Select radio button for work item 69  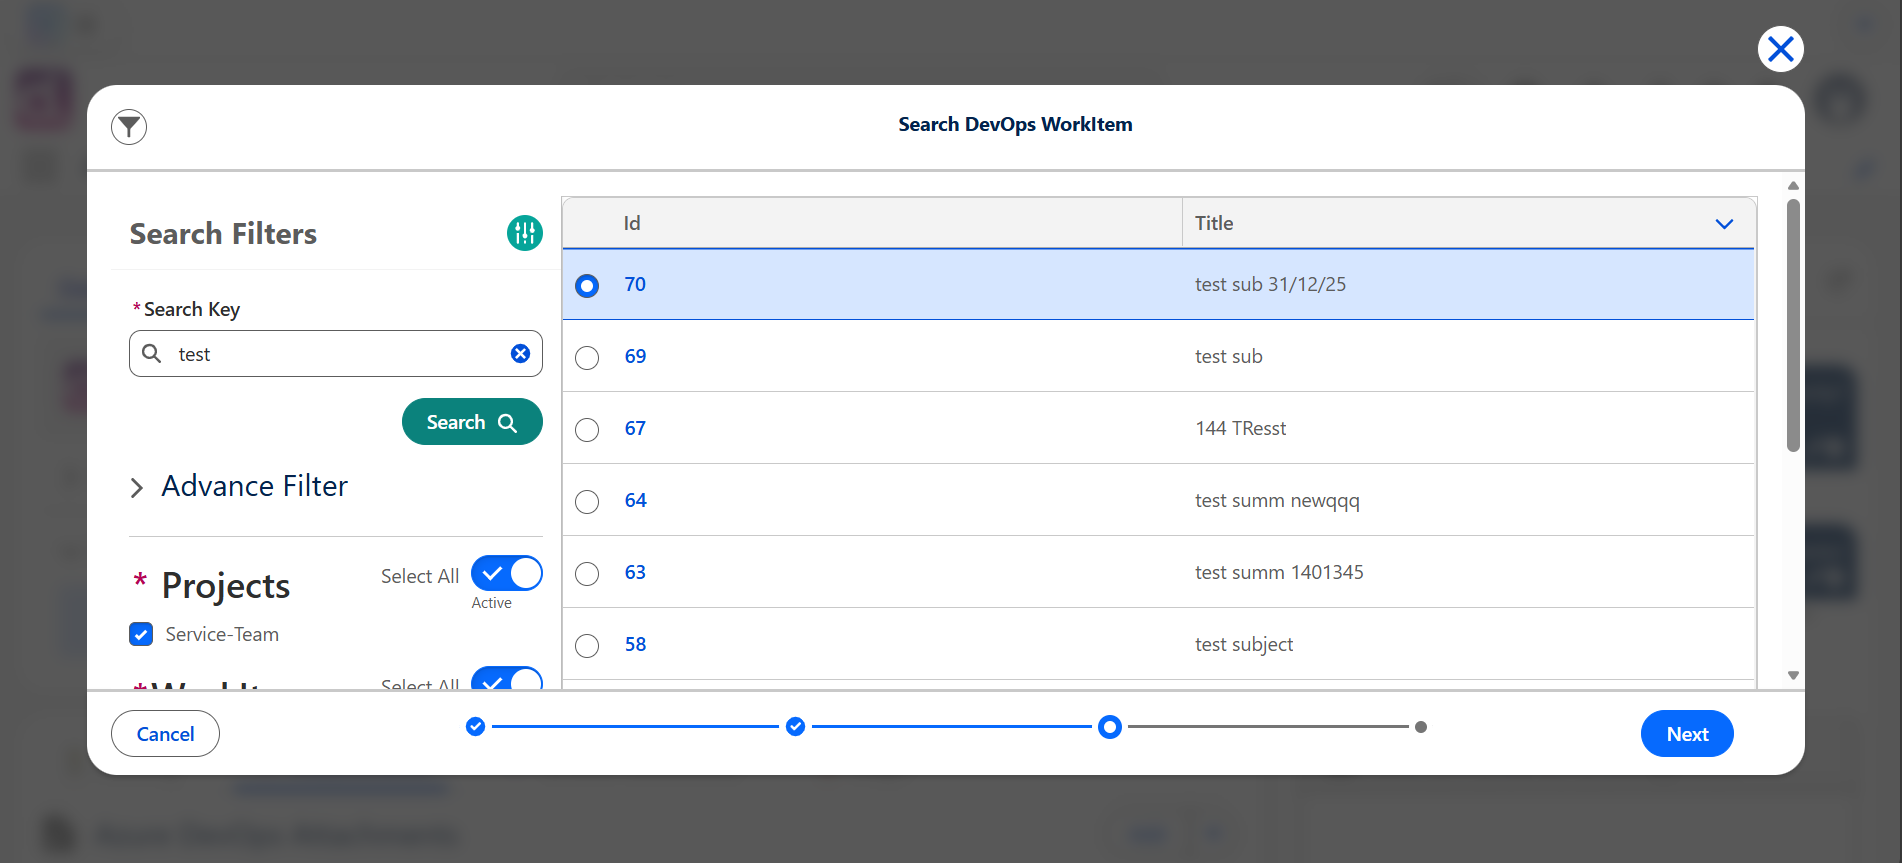click(587, 358)
